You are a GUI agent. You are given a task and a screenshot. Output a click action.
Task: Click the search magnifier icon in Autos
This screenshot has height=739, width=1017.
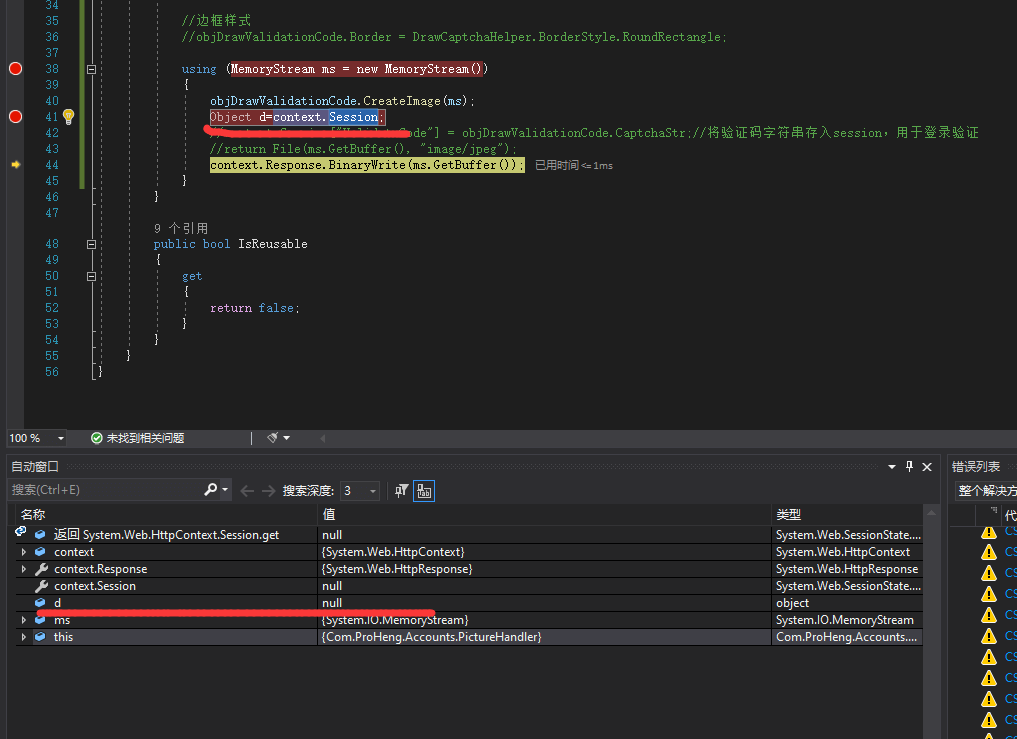[210, 490]
